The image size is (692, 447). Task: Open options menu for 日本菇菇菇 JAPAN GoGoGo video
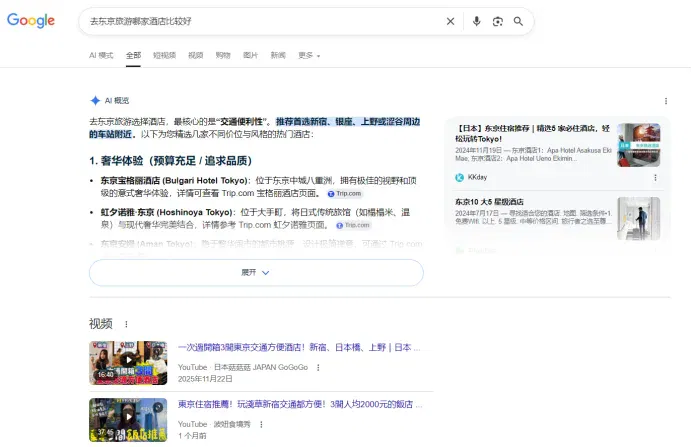pos(318,367)
